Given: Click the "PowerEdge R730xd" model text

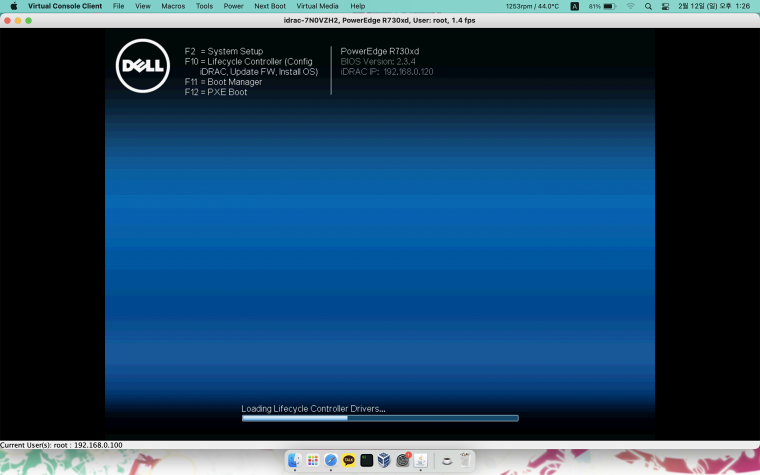Looking at the screenshot, I should [x=380, y=51].
